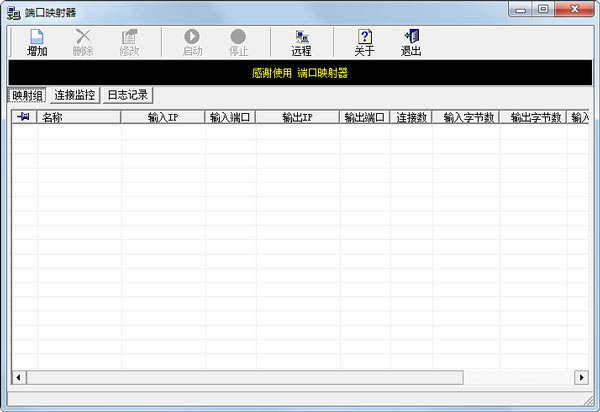The height and width of the screenshot is (412, 600).
Task: Switch to the 映射组 tab
Action: pyautogui.click(x=27, y=95)
